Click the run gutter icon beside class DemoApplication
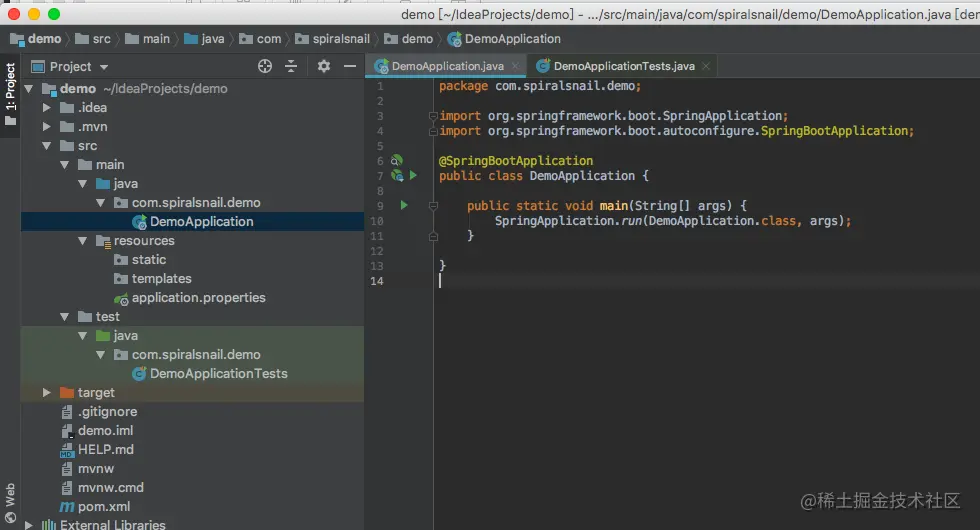This screenshot has height=530, width=980. (x=413, y=176)
